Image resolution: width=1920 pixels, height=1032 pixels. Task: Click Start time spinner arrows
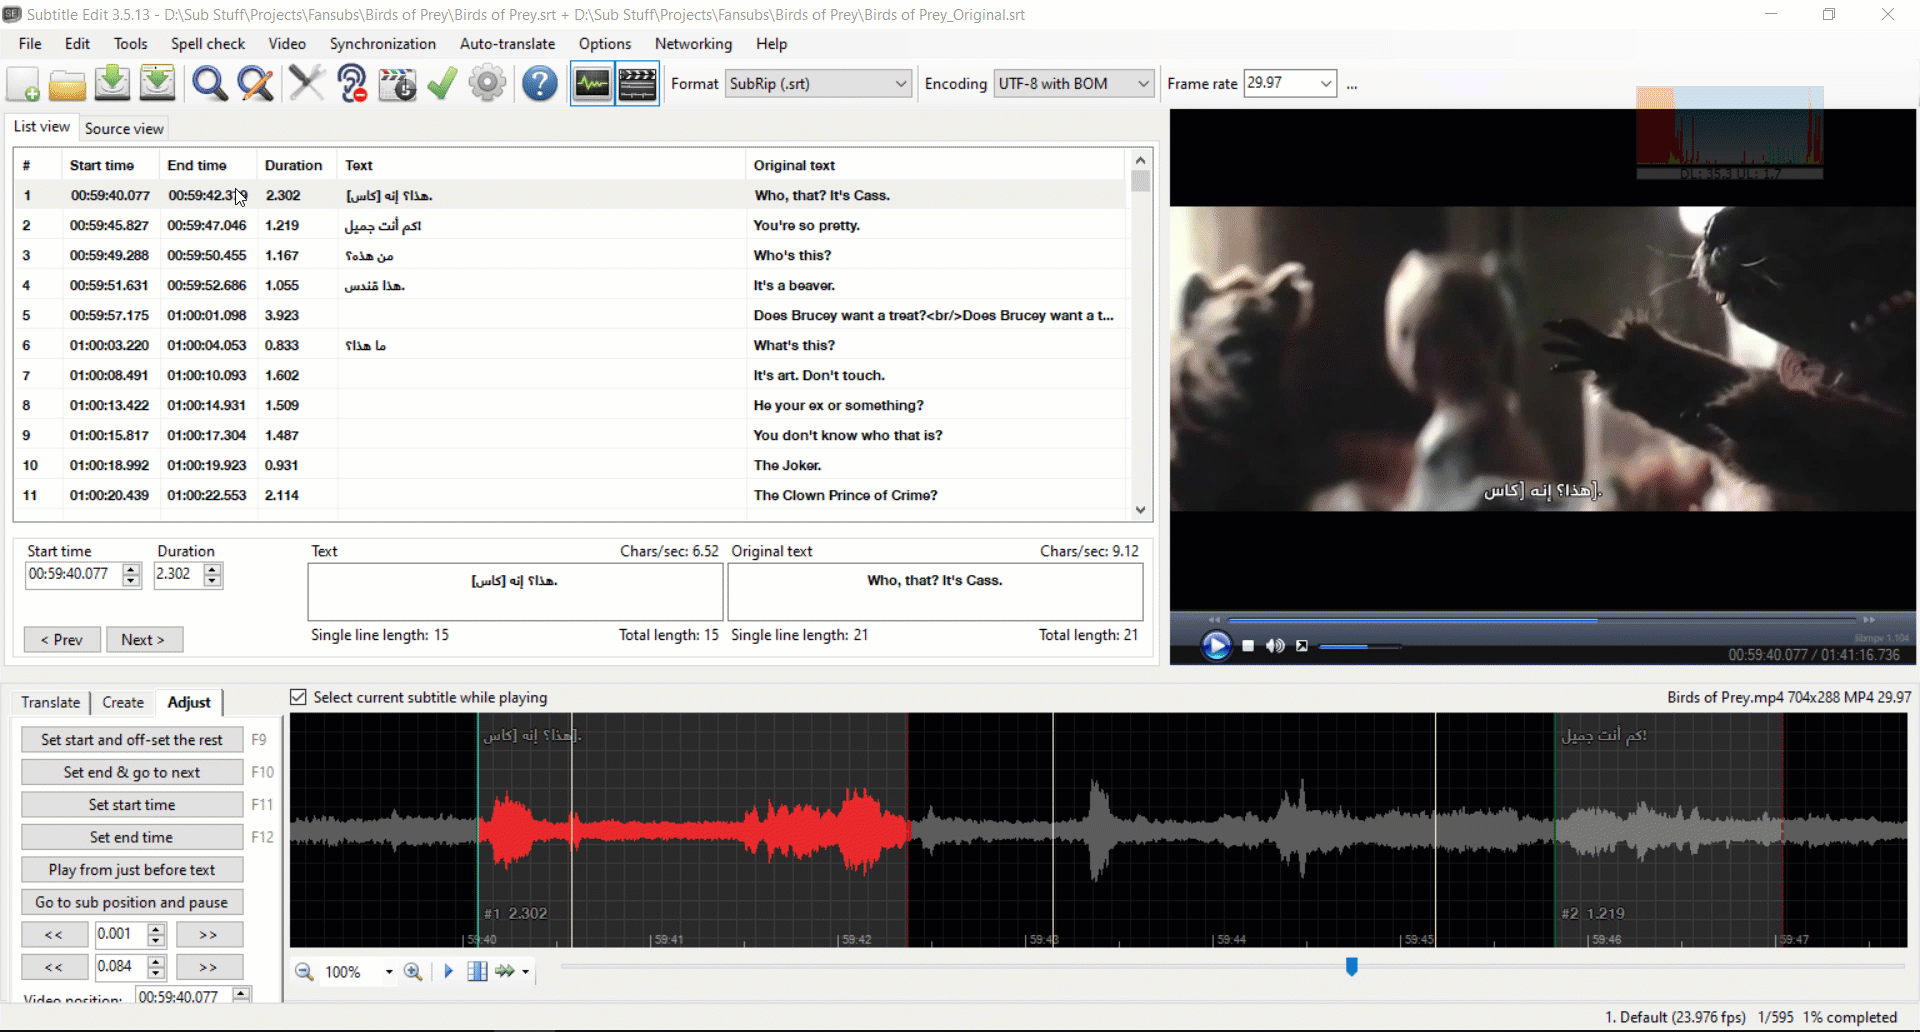pyautogui.click(x=131, y=574)
